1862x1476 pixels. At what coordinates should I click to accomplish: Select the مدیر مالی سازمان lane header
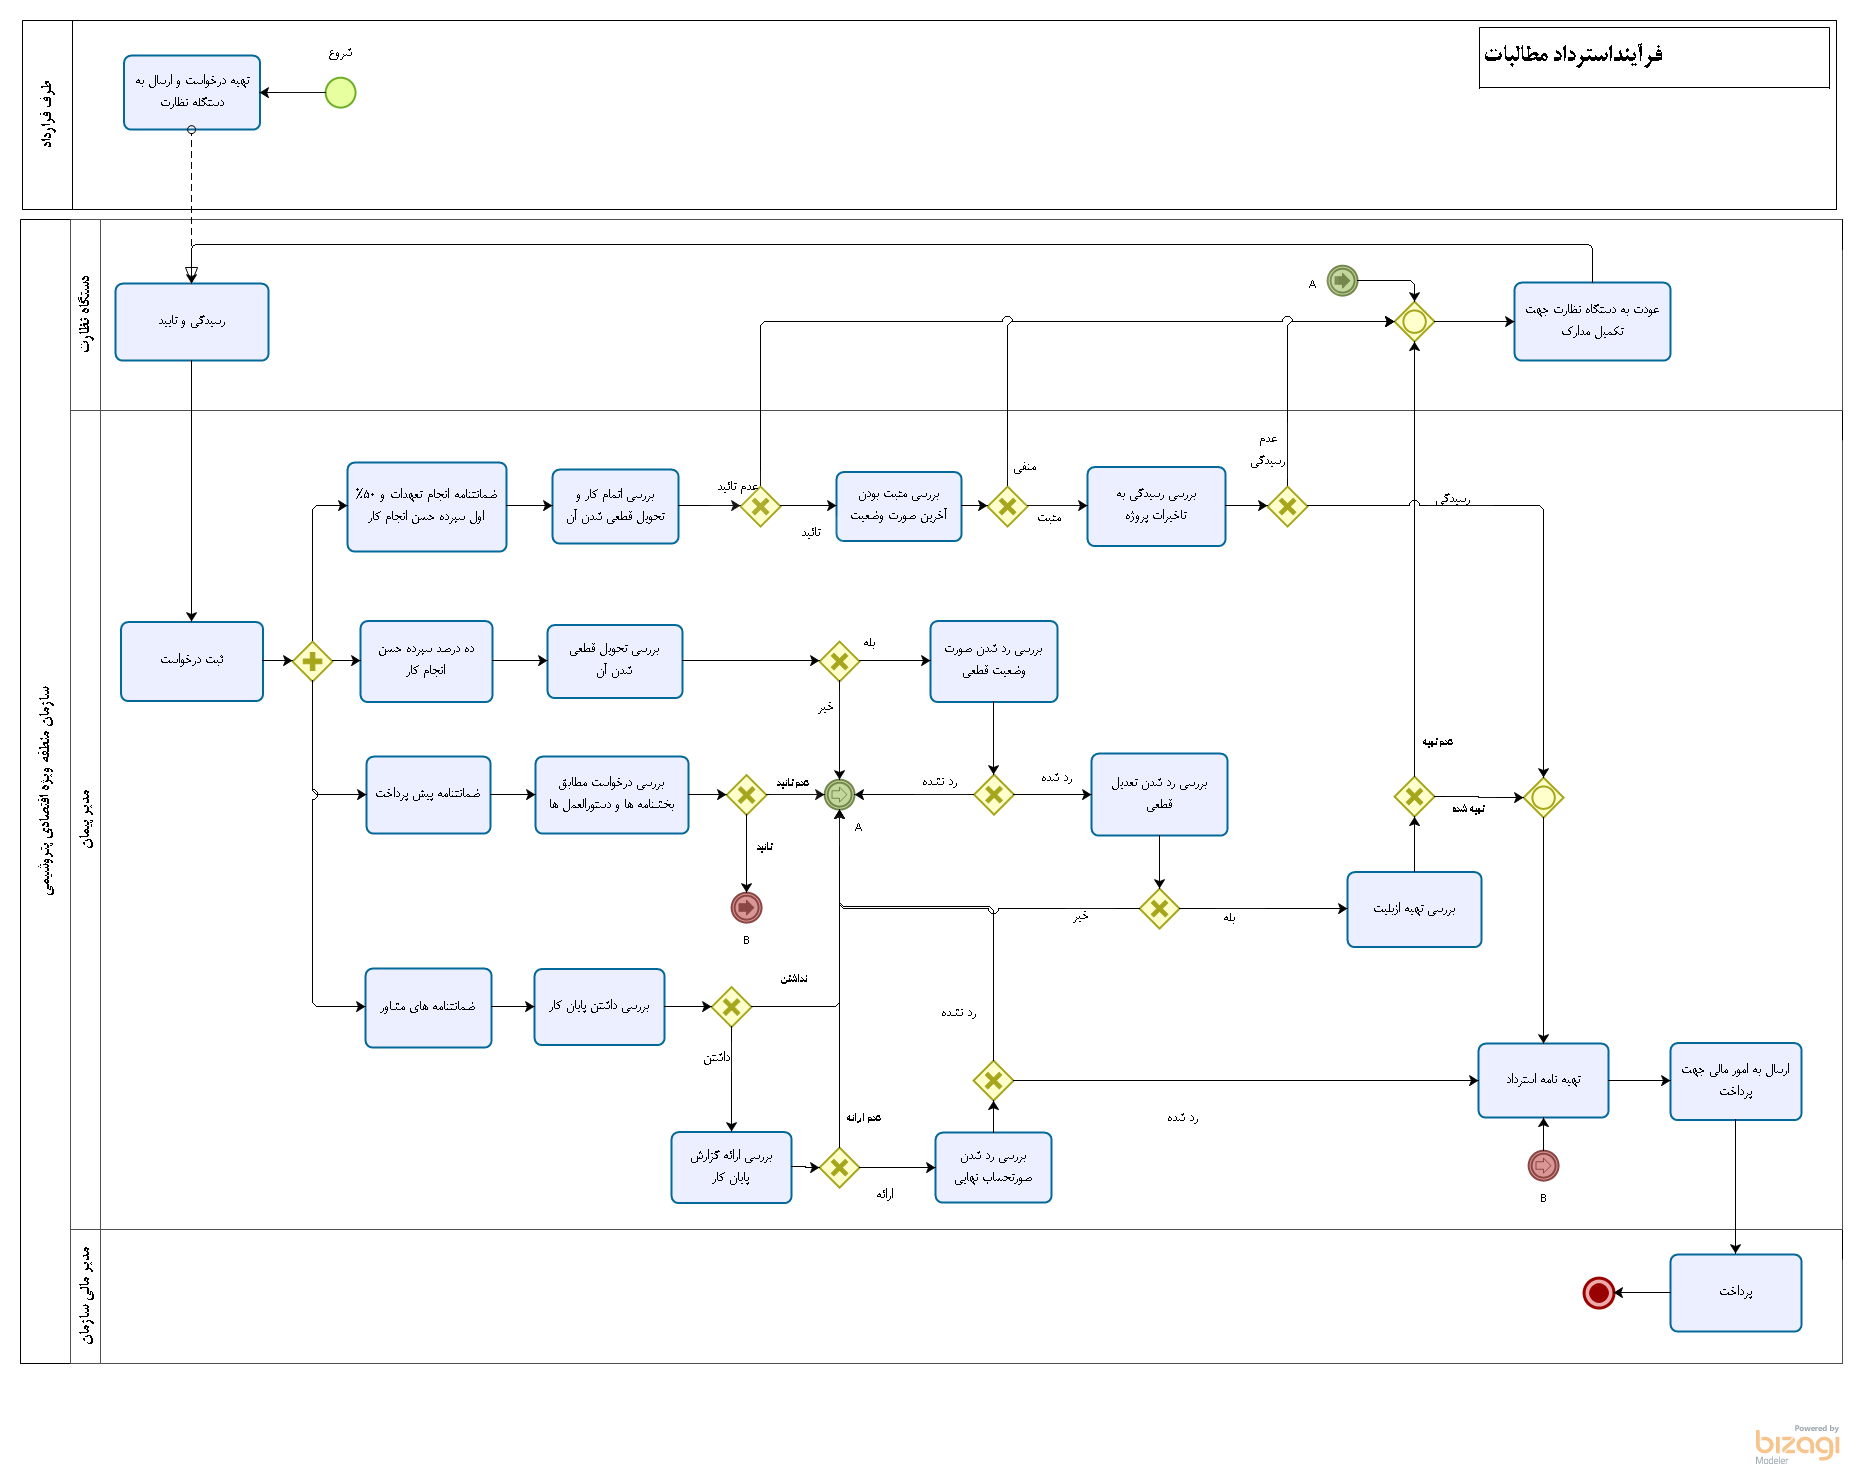coord(86,1296)
